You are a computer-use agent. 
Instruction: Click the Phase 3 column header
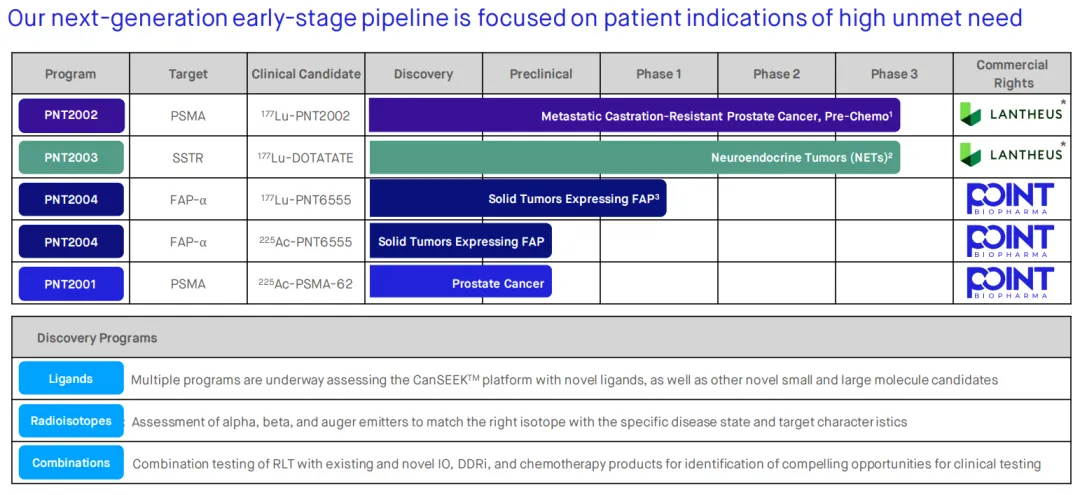point(894,74)
